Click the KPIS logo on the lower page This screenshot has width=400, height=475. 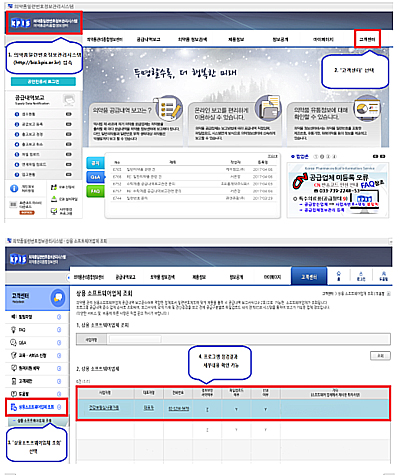[38, 259]
